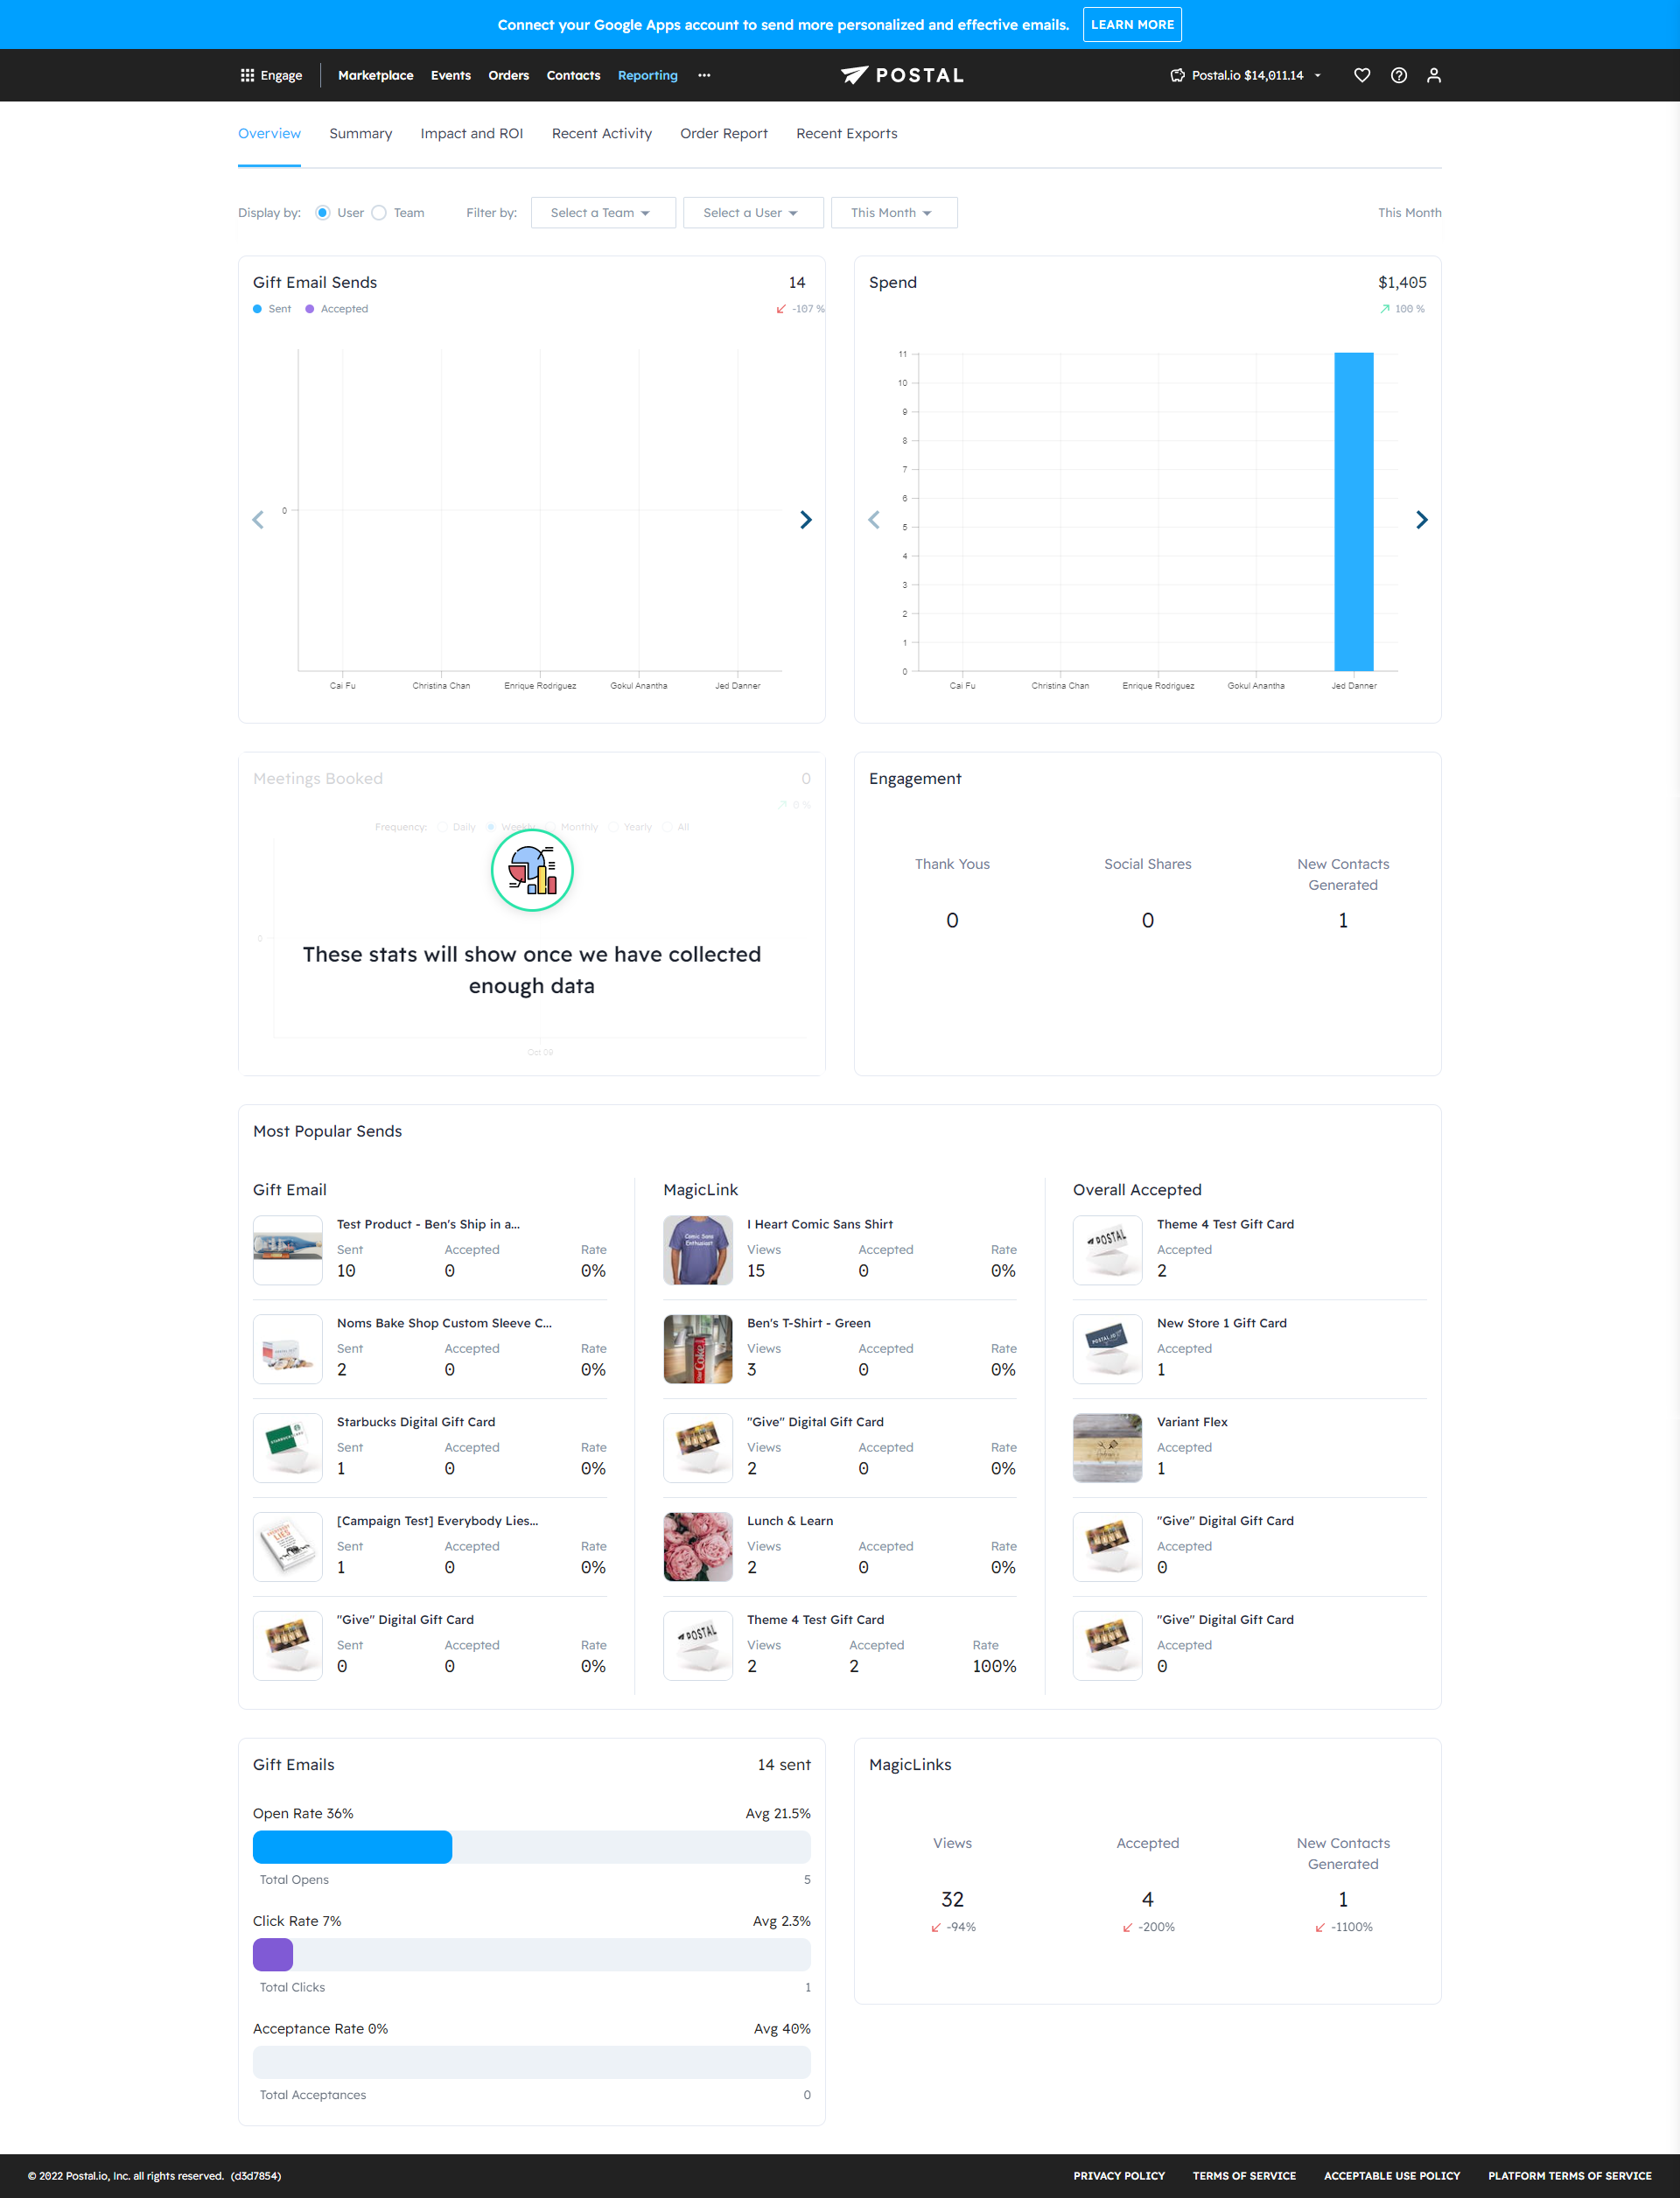Open the Privacy Policy footer link

(1118, 2175)
